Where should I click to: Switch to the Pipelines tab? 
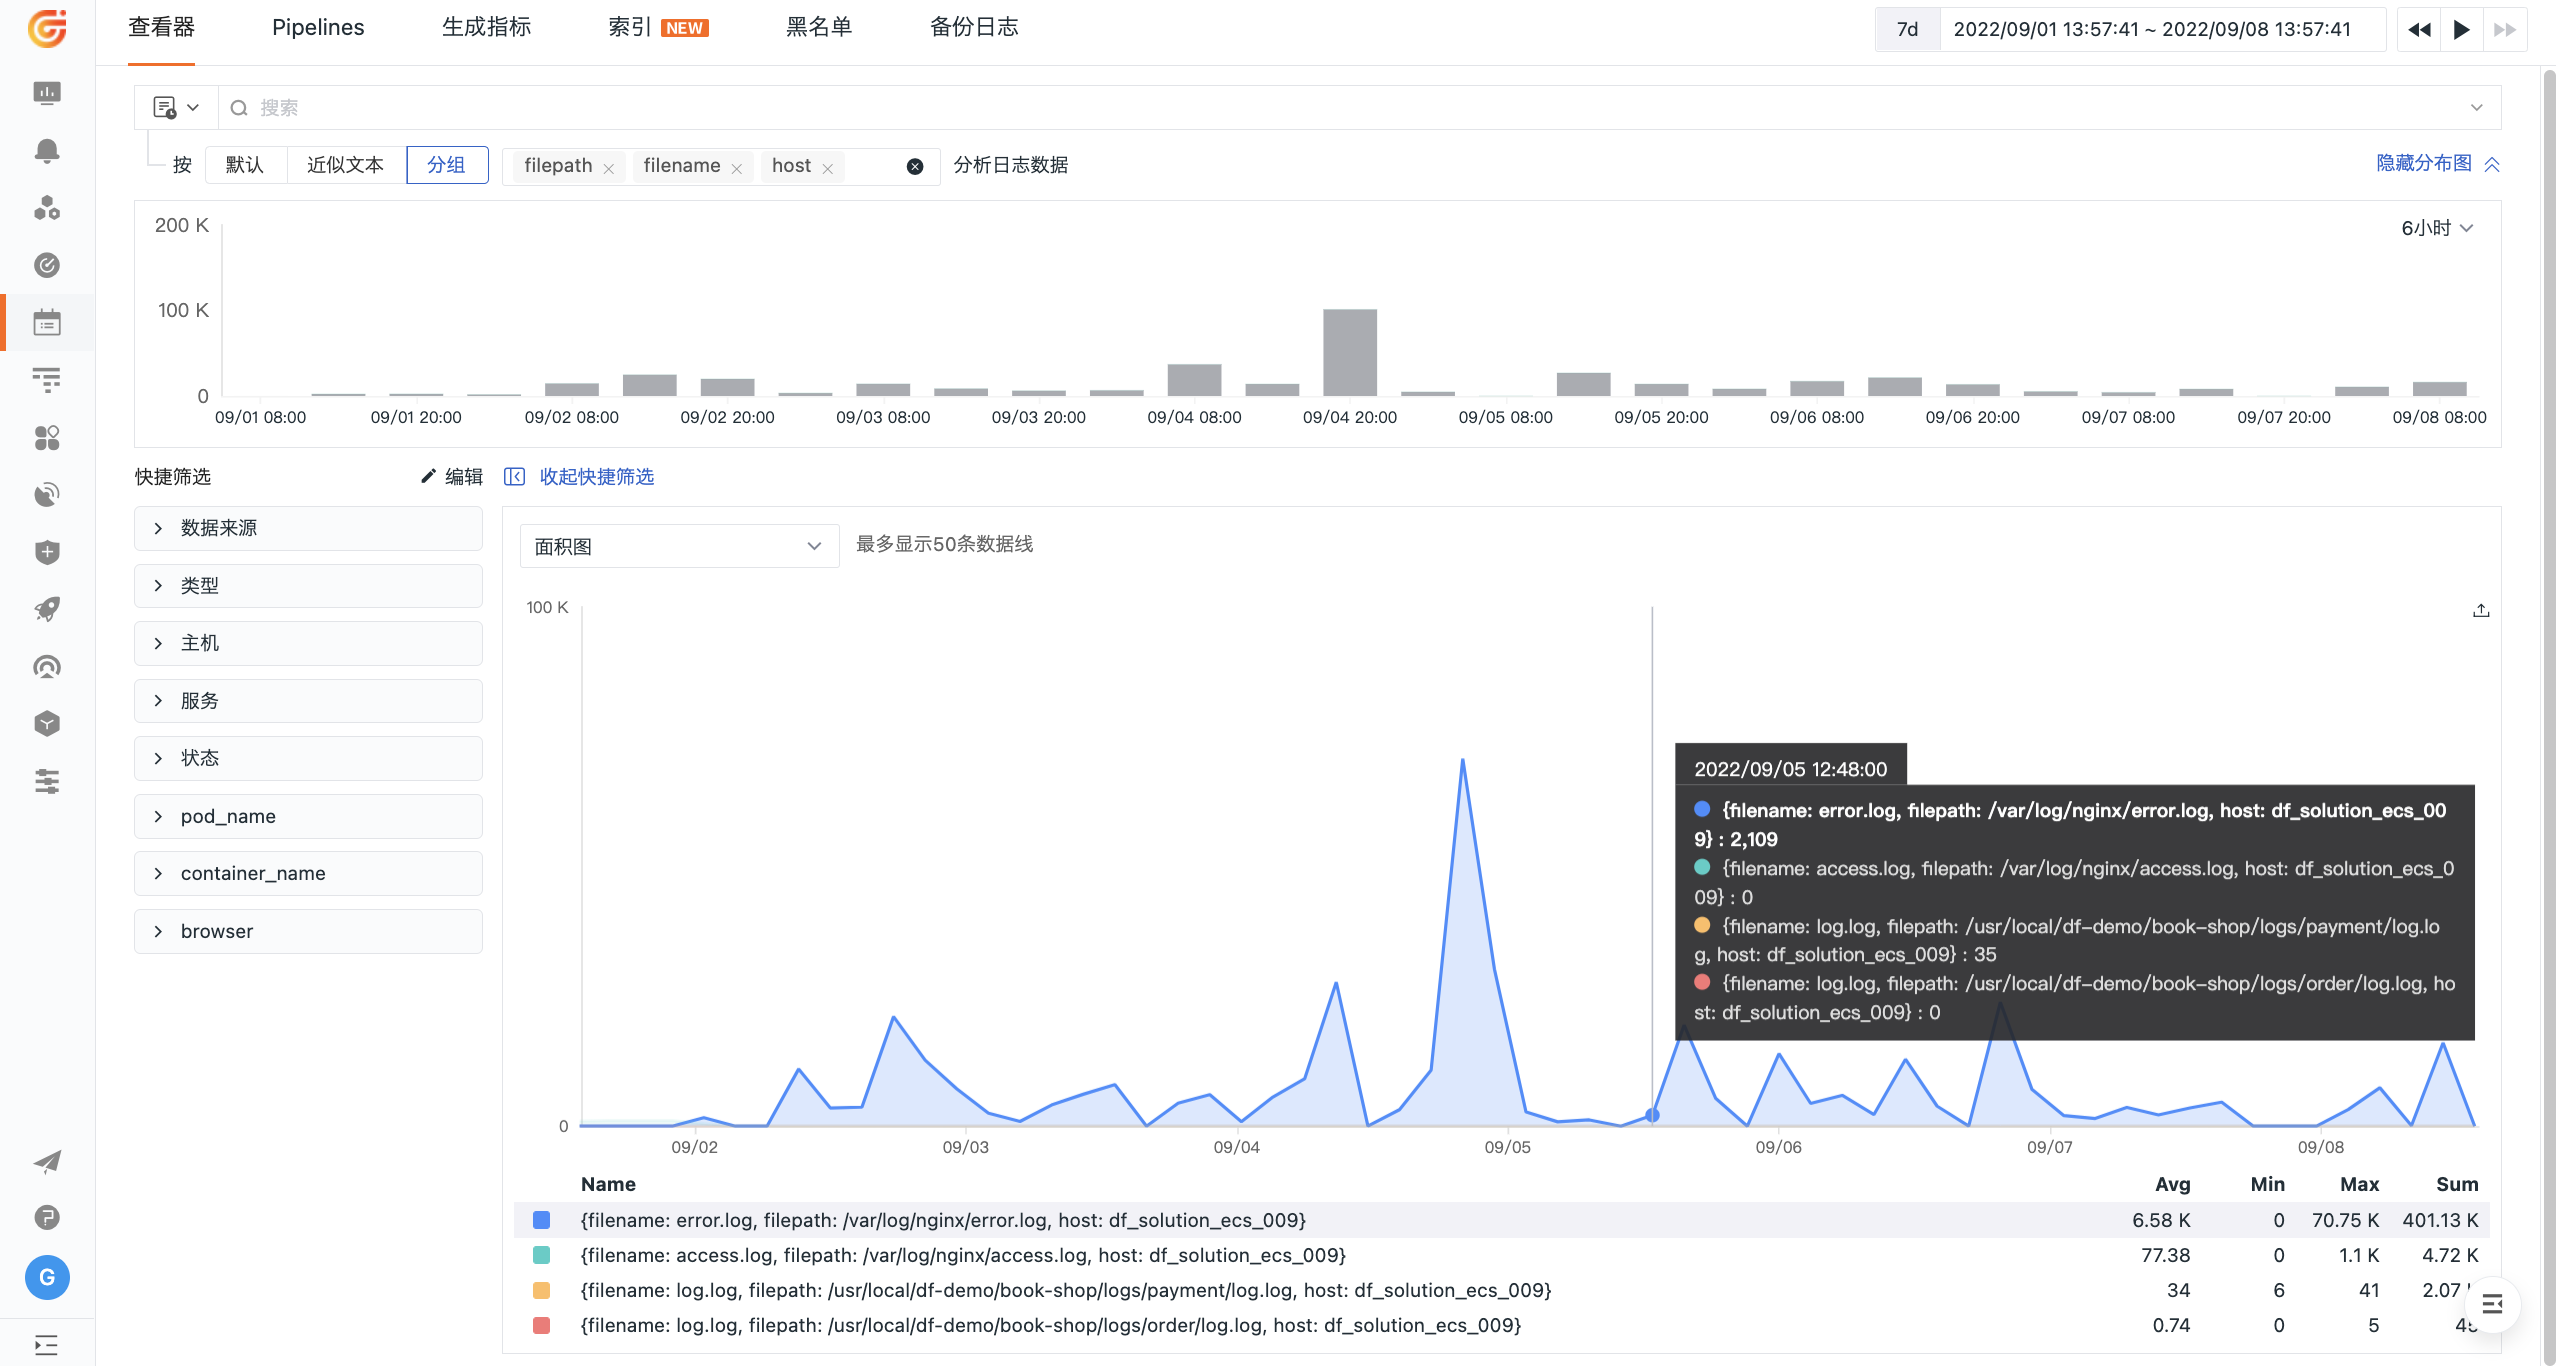318,27
